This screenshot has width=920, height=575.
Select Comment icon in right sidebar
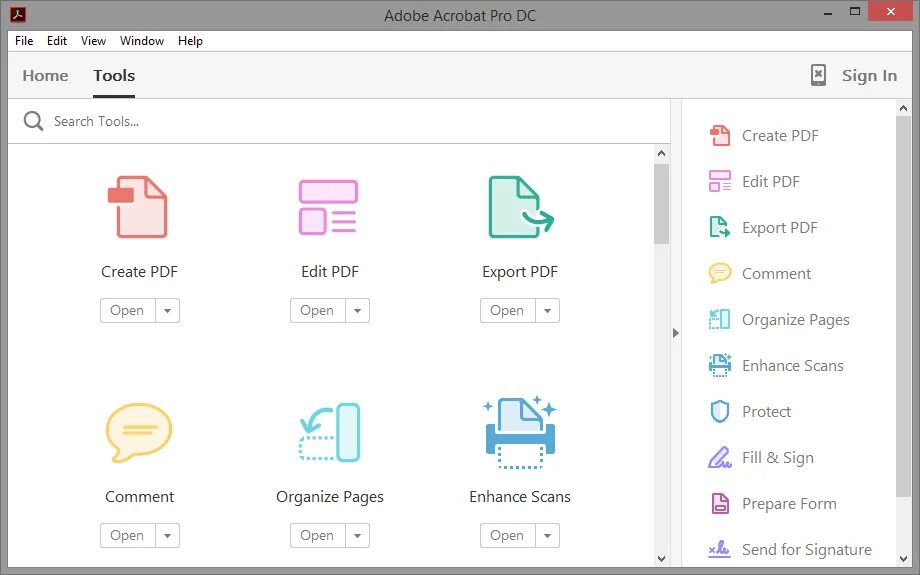click(x=720, y=273)
